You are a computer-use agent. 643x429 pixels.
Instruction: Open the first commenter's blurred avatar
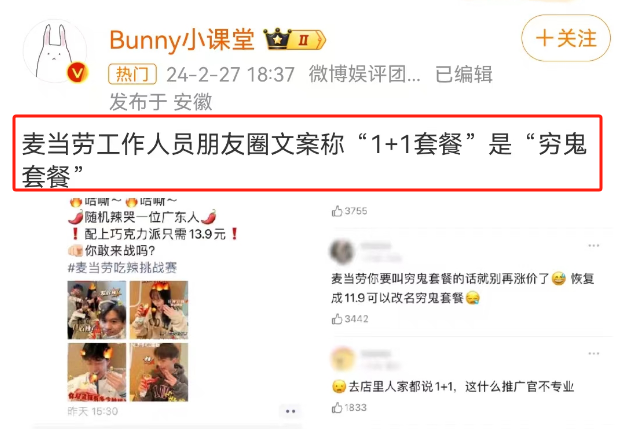(x=342, y=251)
